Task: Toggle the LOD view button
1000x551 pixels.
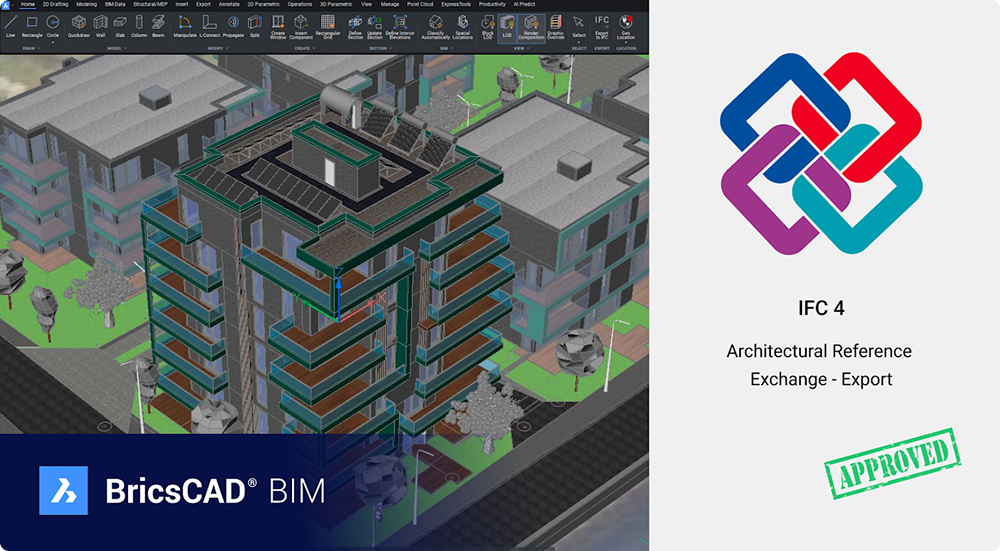Action: pyautogui.click(x=507, y=27)
